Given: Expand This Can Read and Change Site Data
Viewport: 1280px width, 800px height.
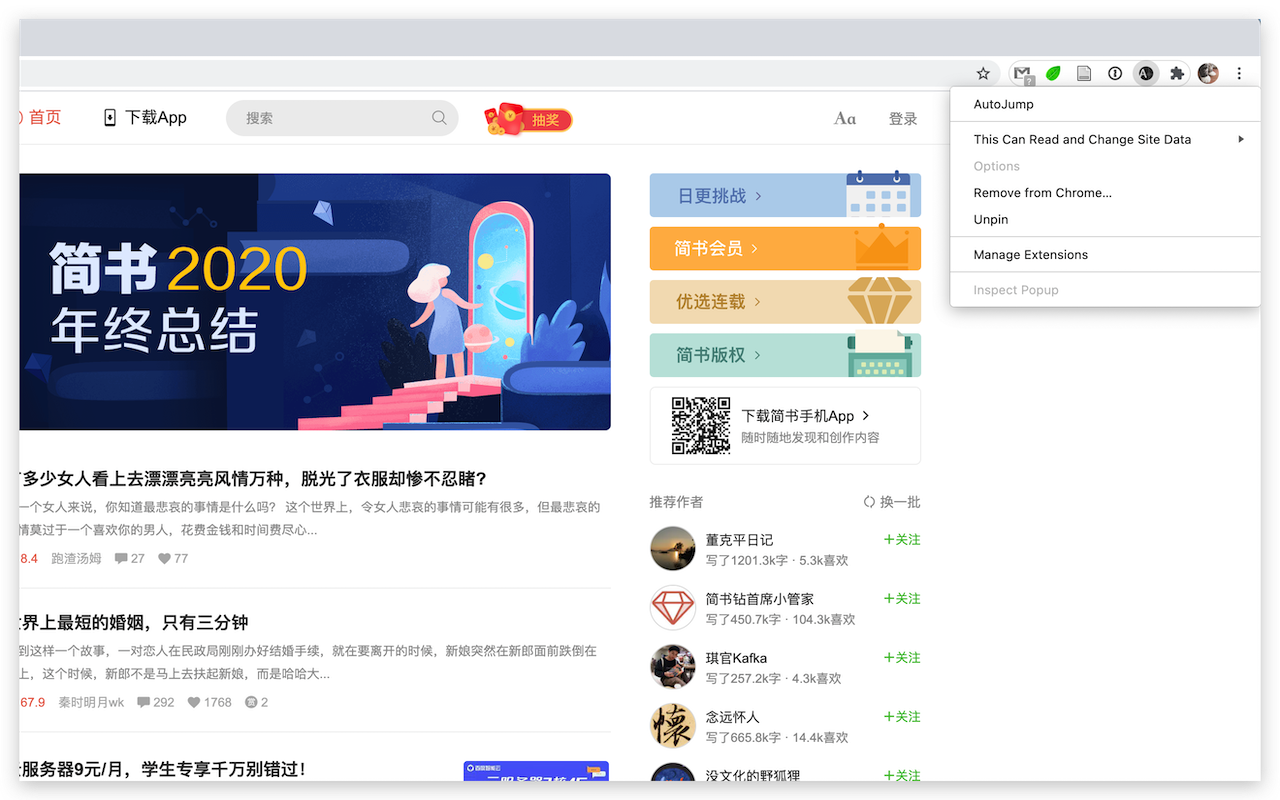Looking at the screenshot, I should [x=1082, y=139].
